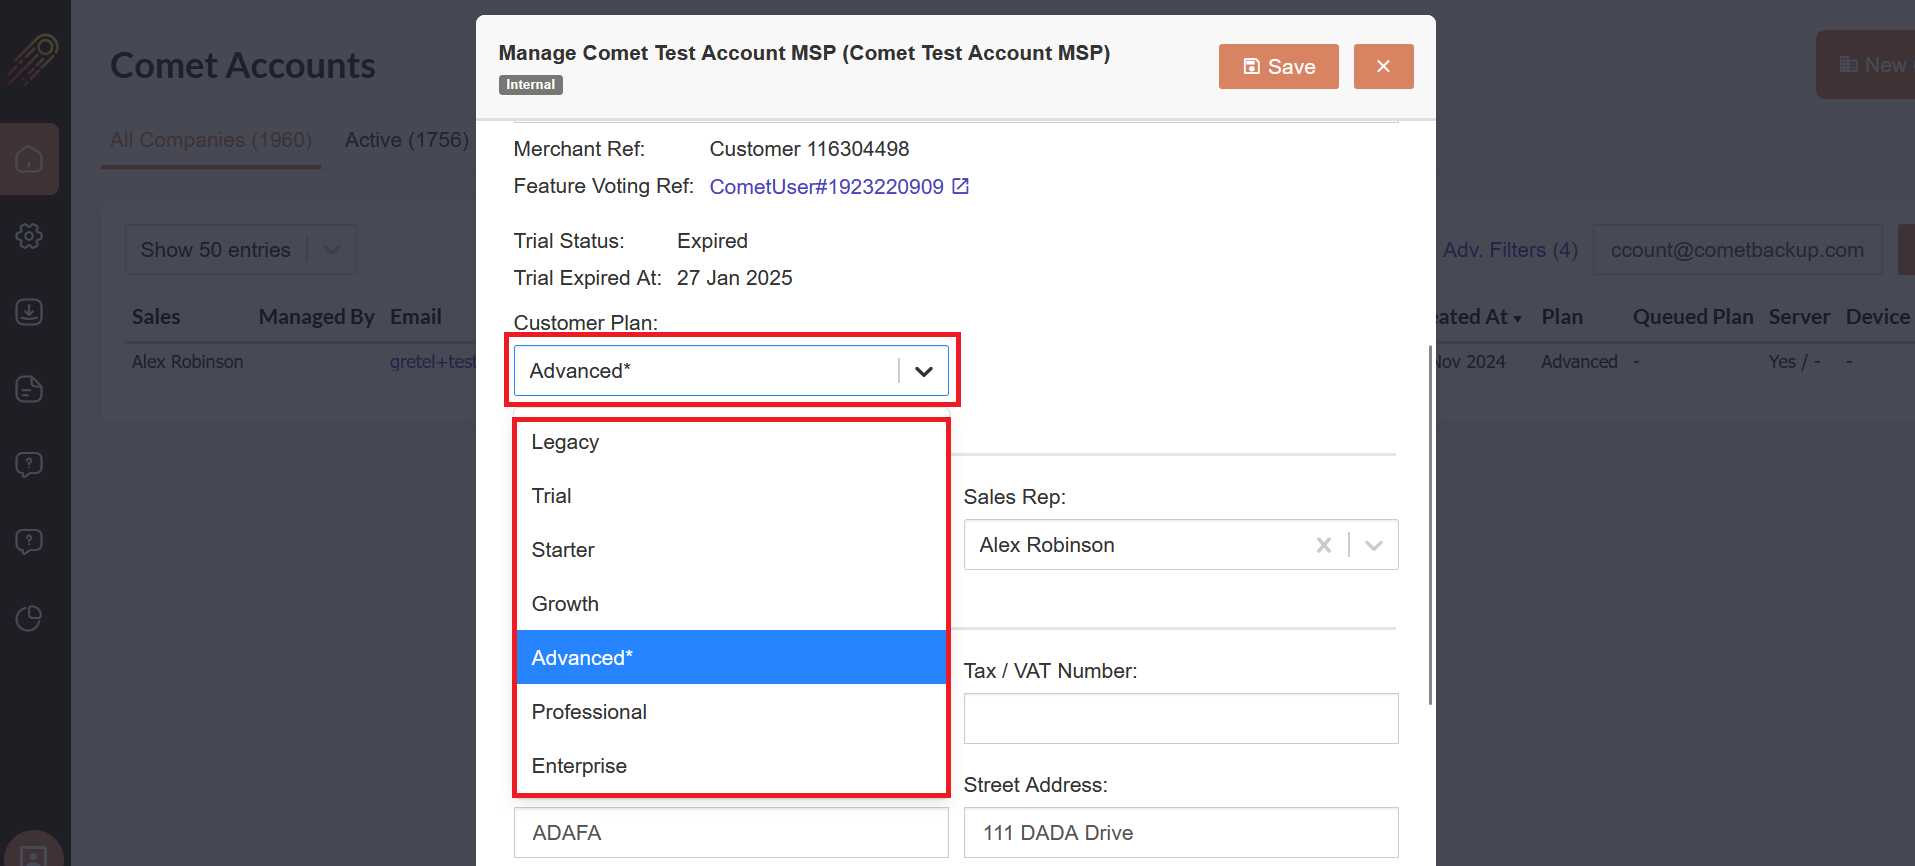Screen dimensions: 1915x866
Task: Click the Internal badge in the dialog header
Action: 530,85
